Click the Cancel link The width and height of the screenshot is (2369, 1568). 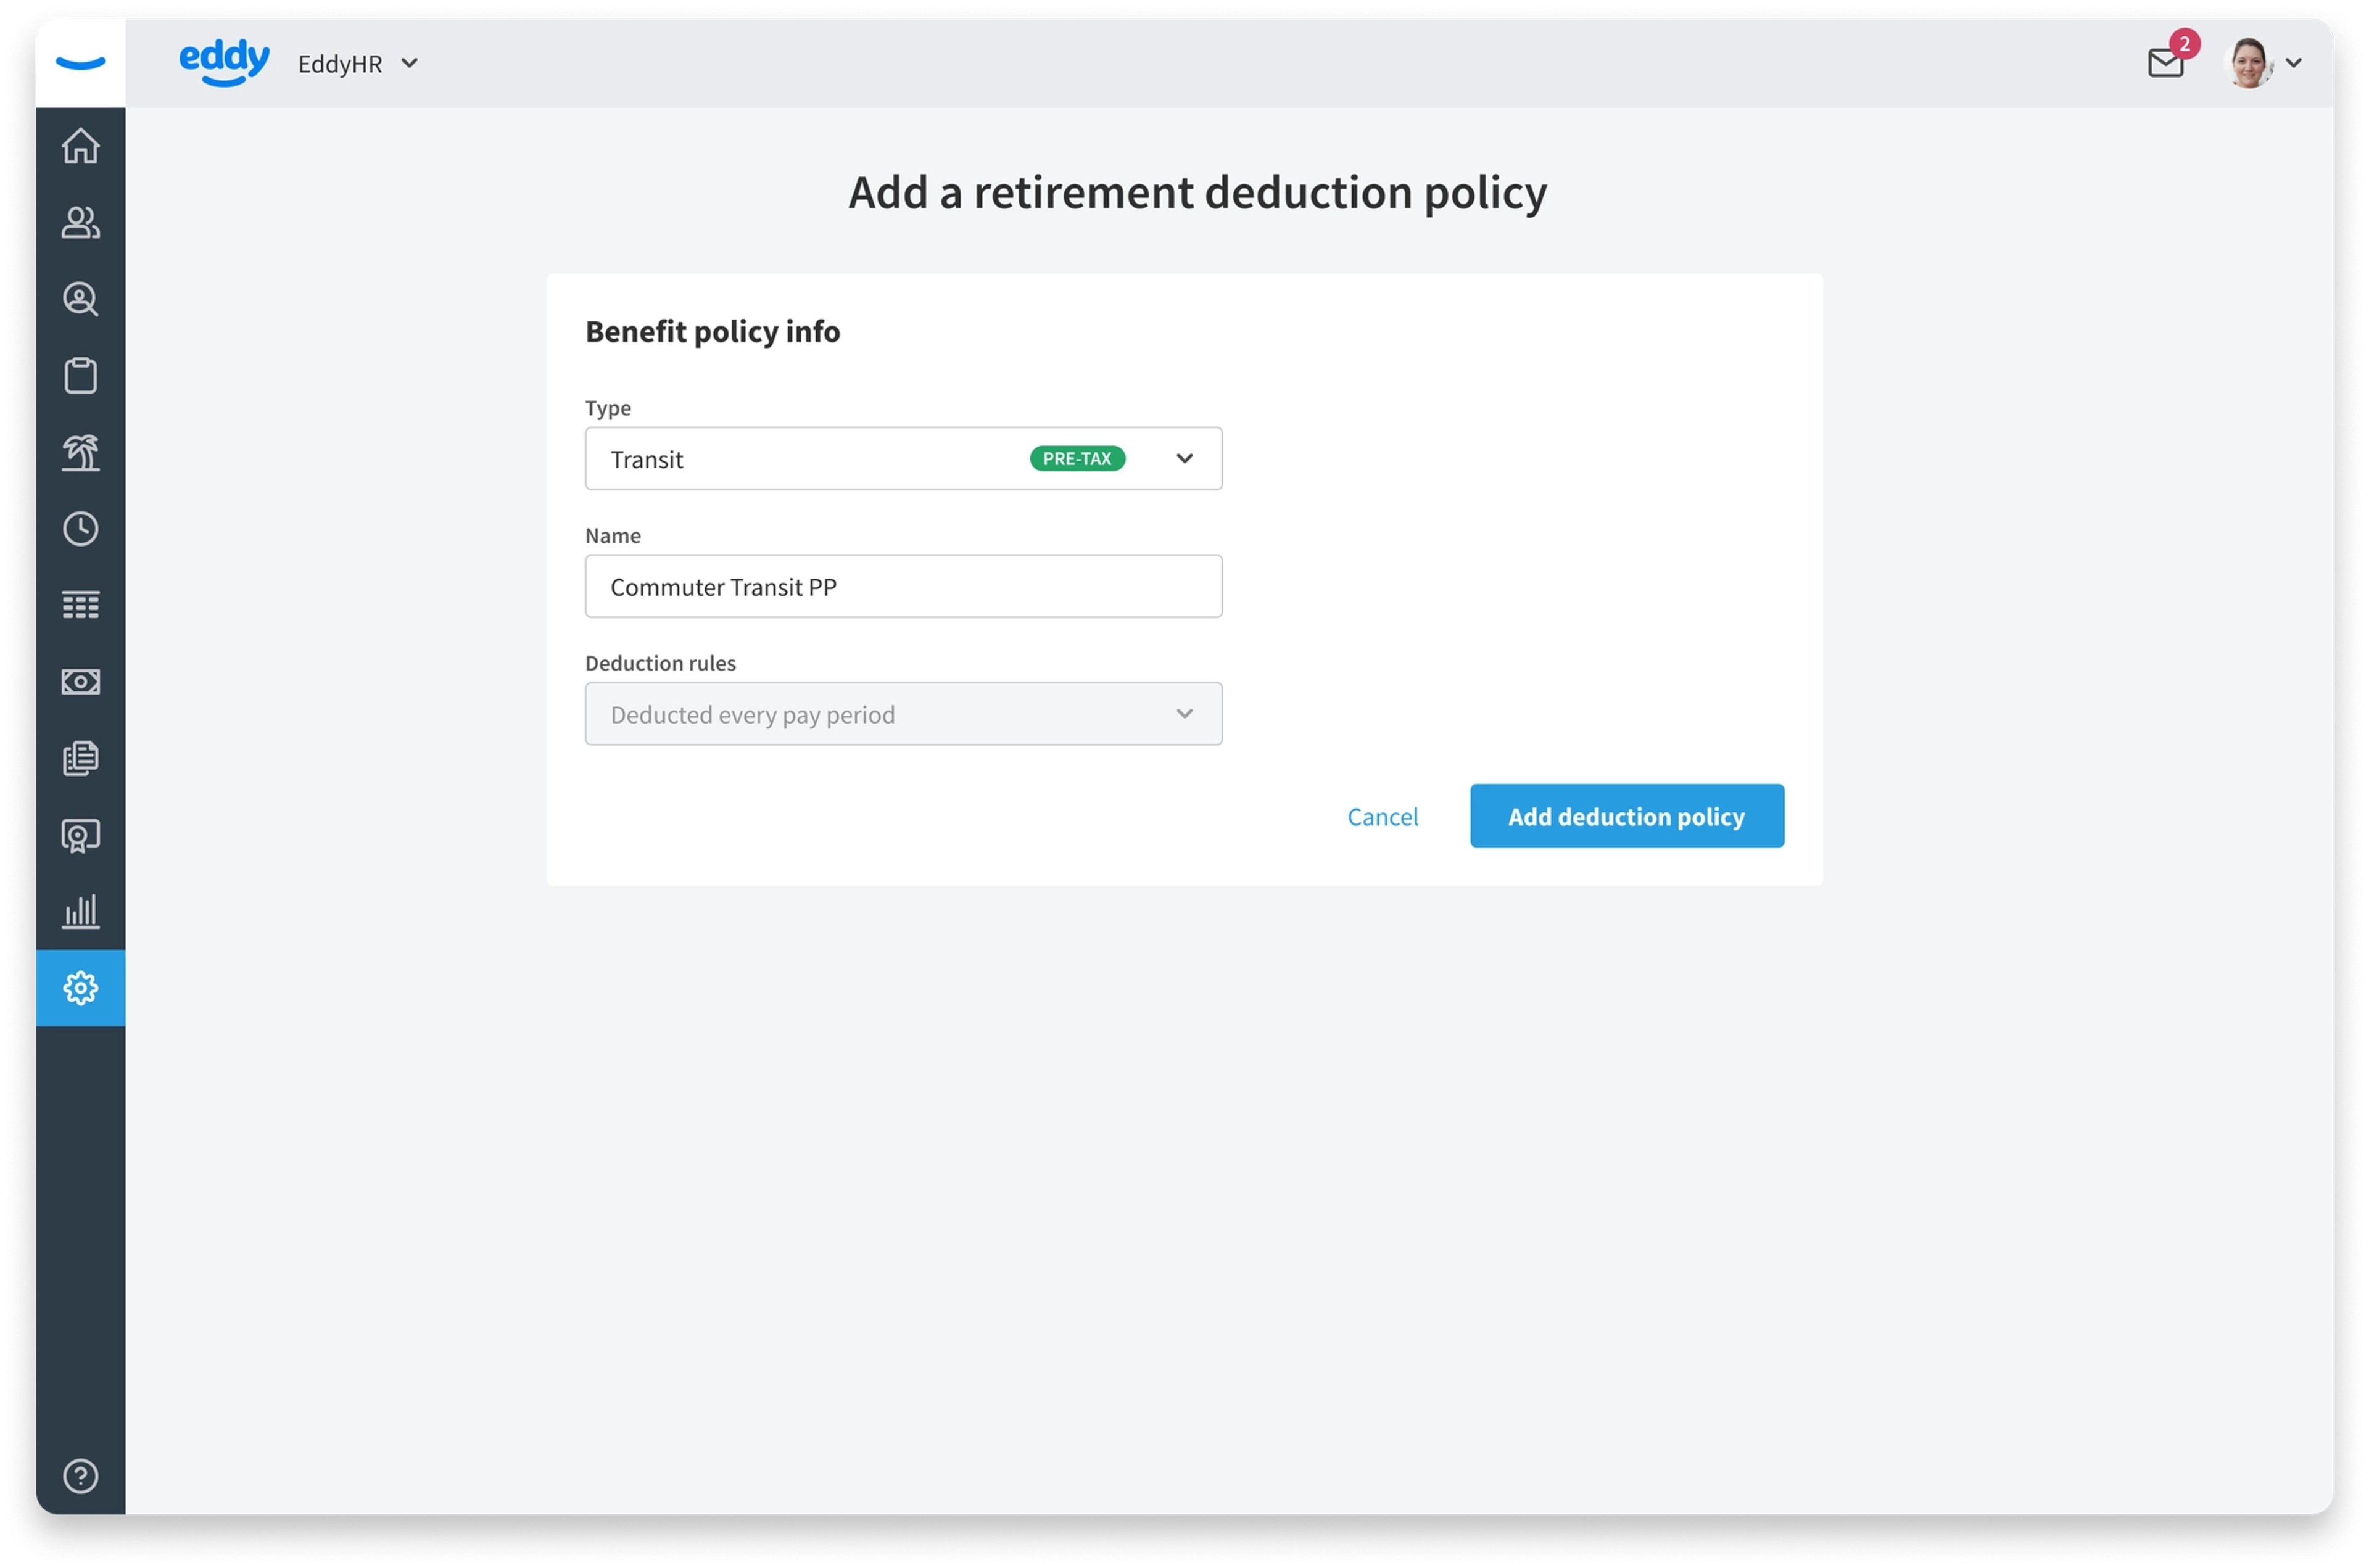pos(1382,817)
